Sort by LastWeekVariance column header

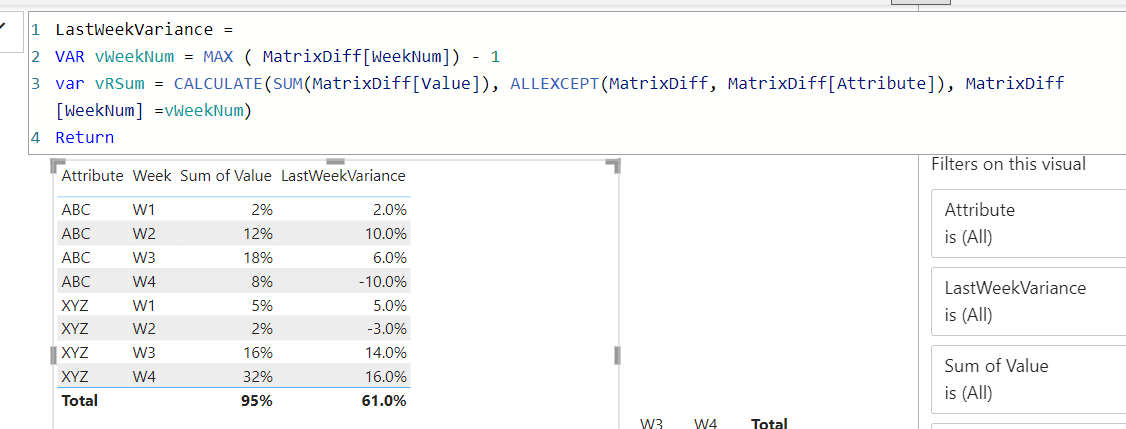343,175
